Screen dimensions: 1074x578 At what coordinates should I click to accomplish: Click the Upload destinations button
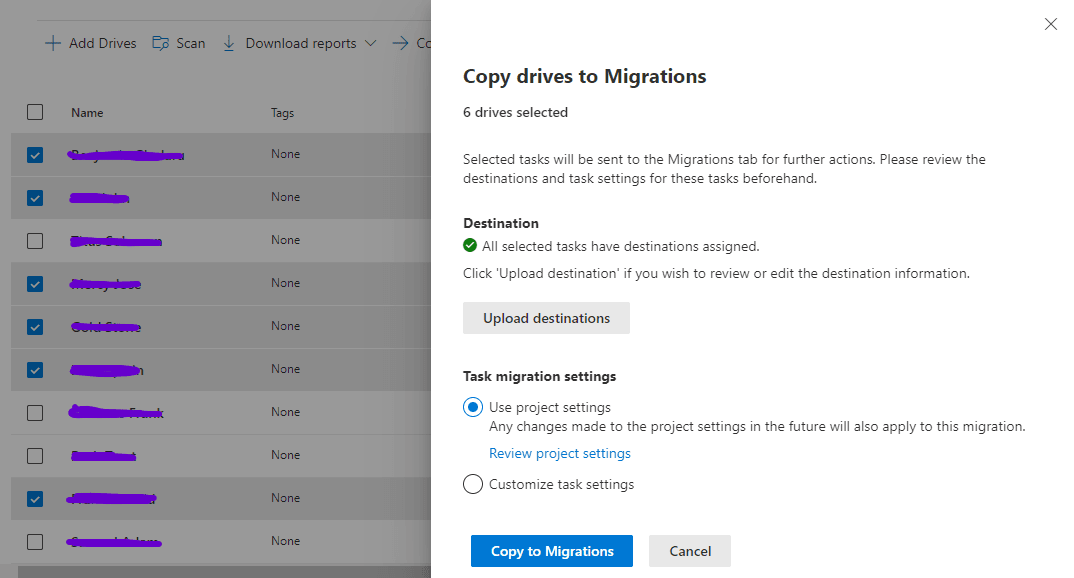(x=546, y=318)
